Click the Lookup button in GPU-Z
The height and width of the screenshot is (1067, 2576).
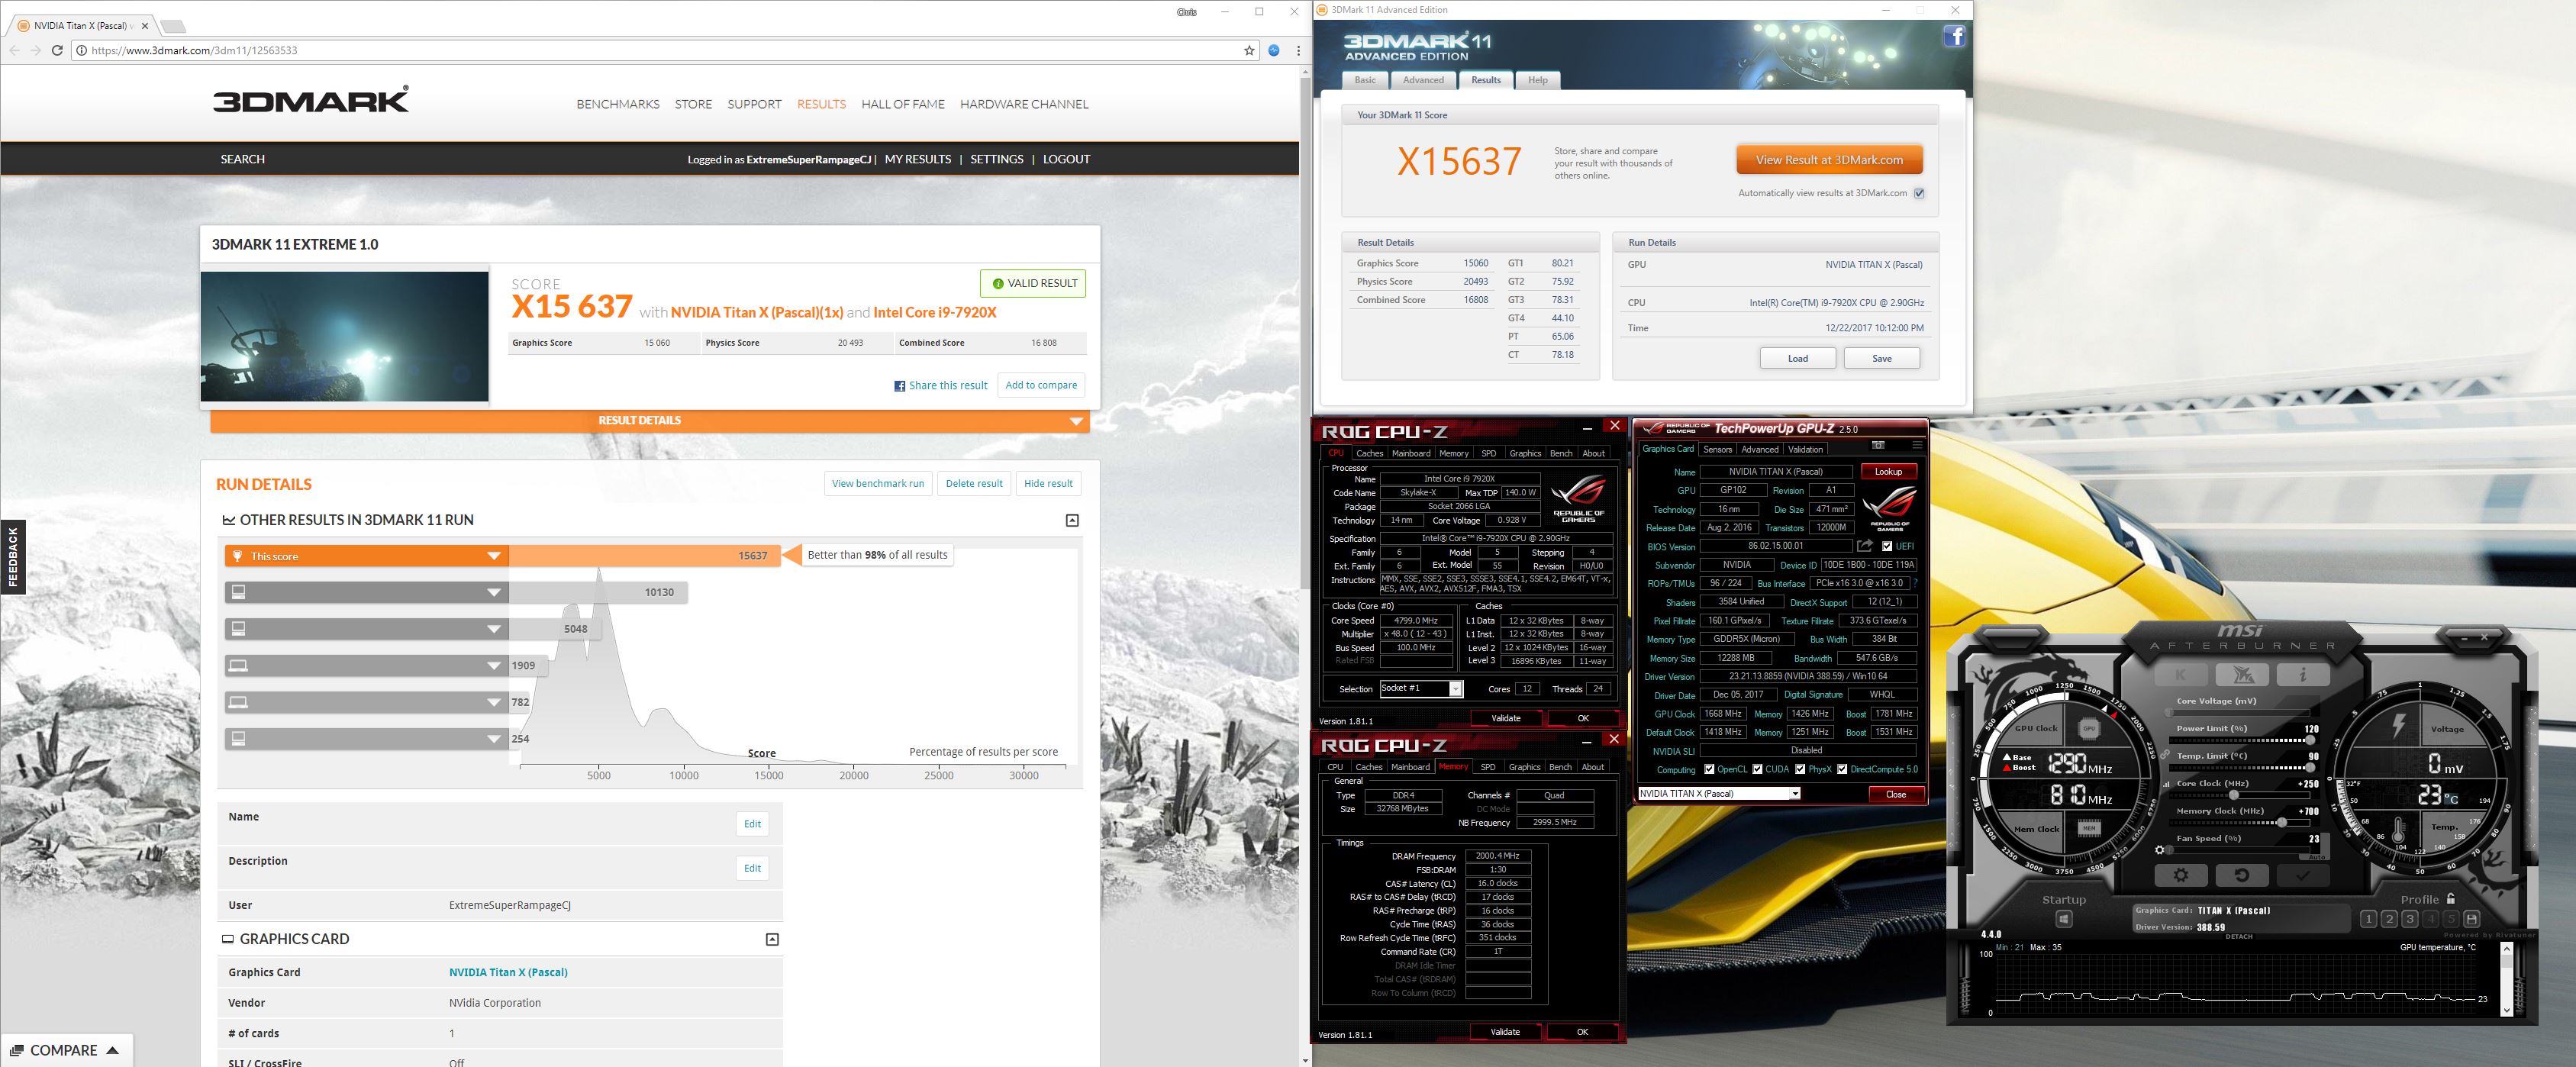1888,471
